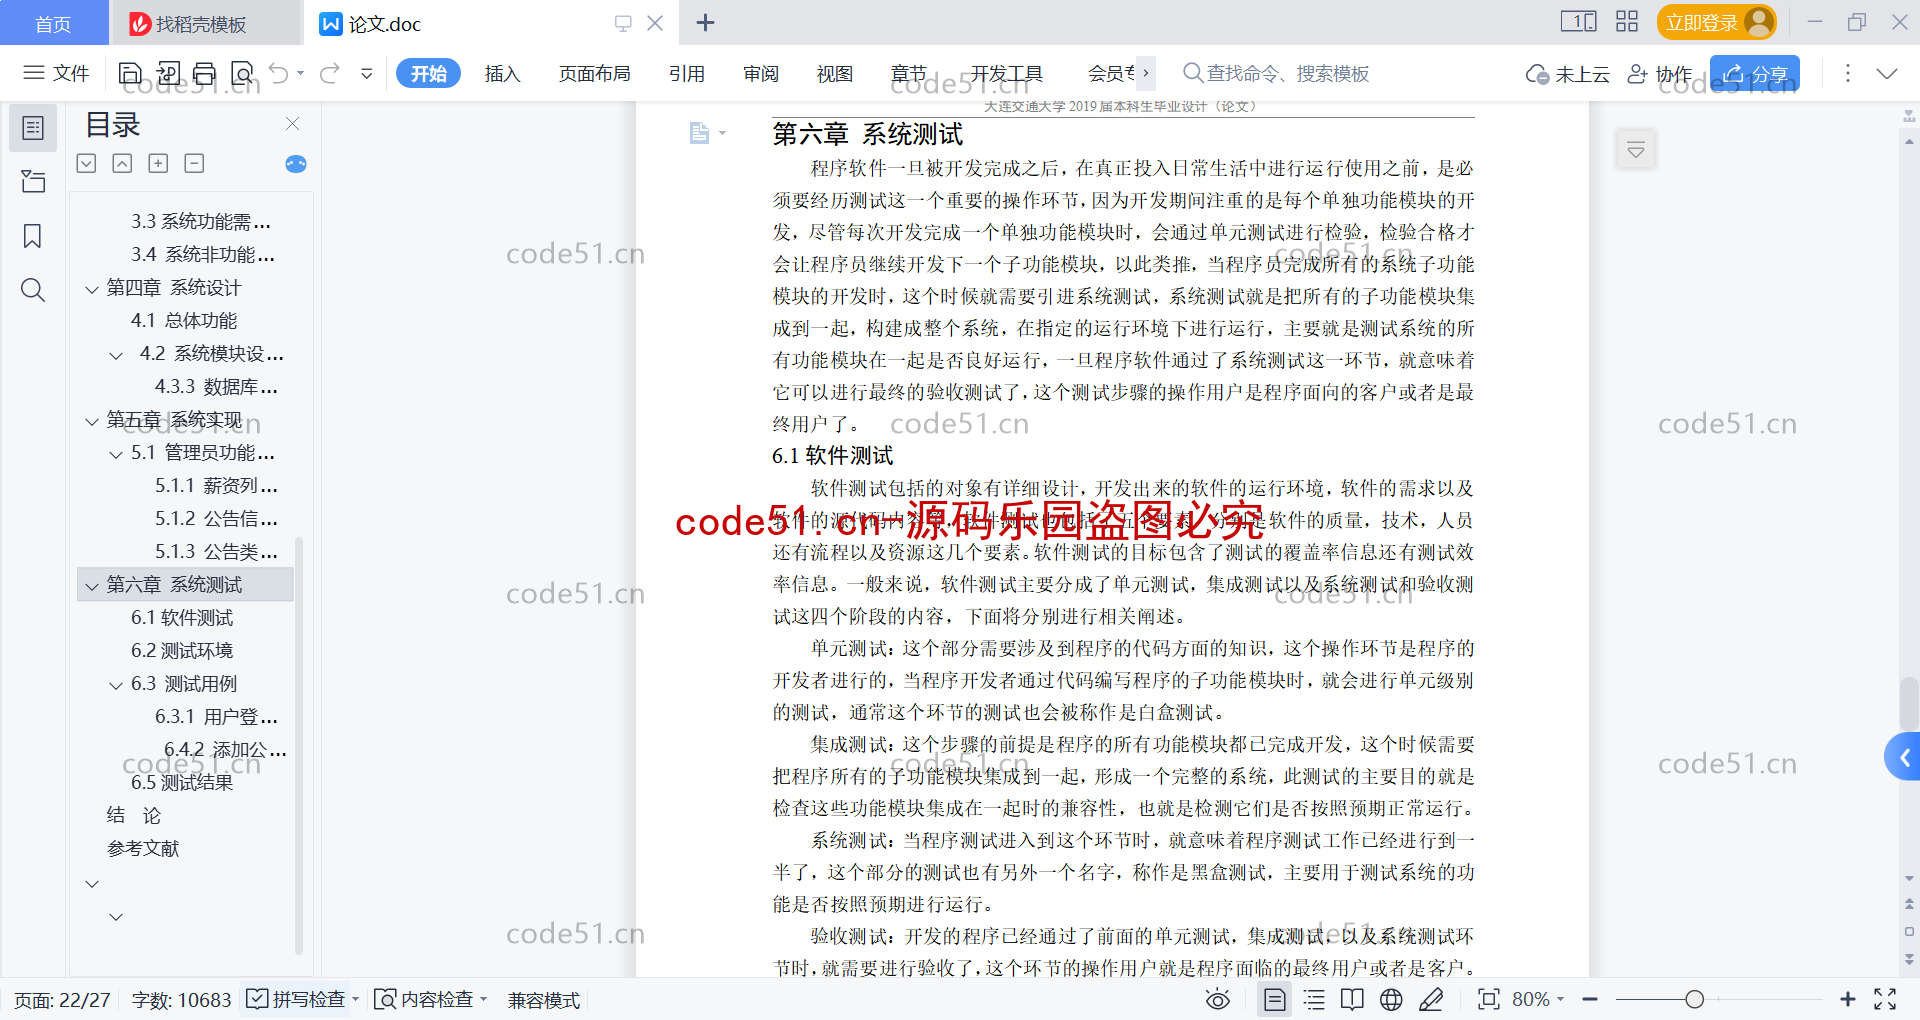Image resolution: width=1920 pixels, height=1020 pixels.
Task: Click the page document icon beside heading
Action: tap(700, 132)
